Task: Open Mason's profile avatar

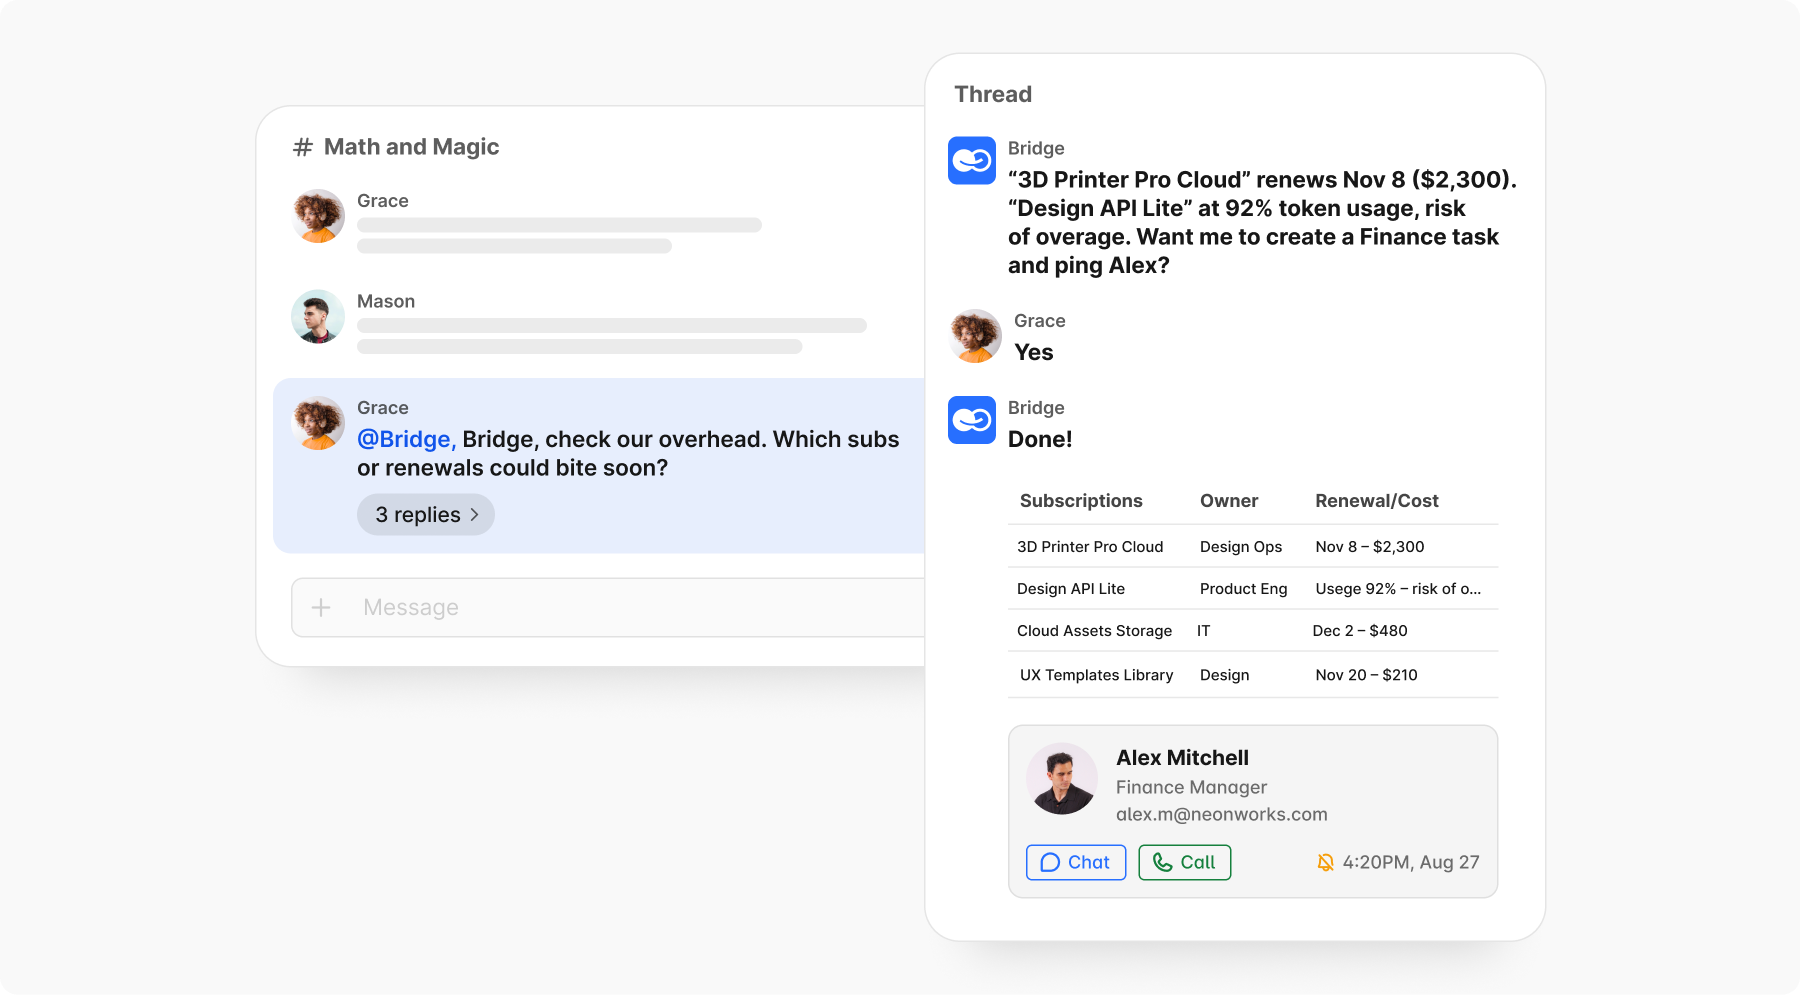Action: 318,317
